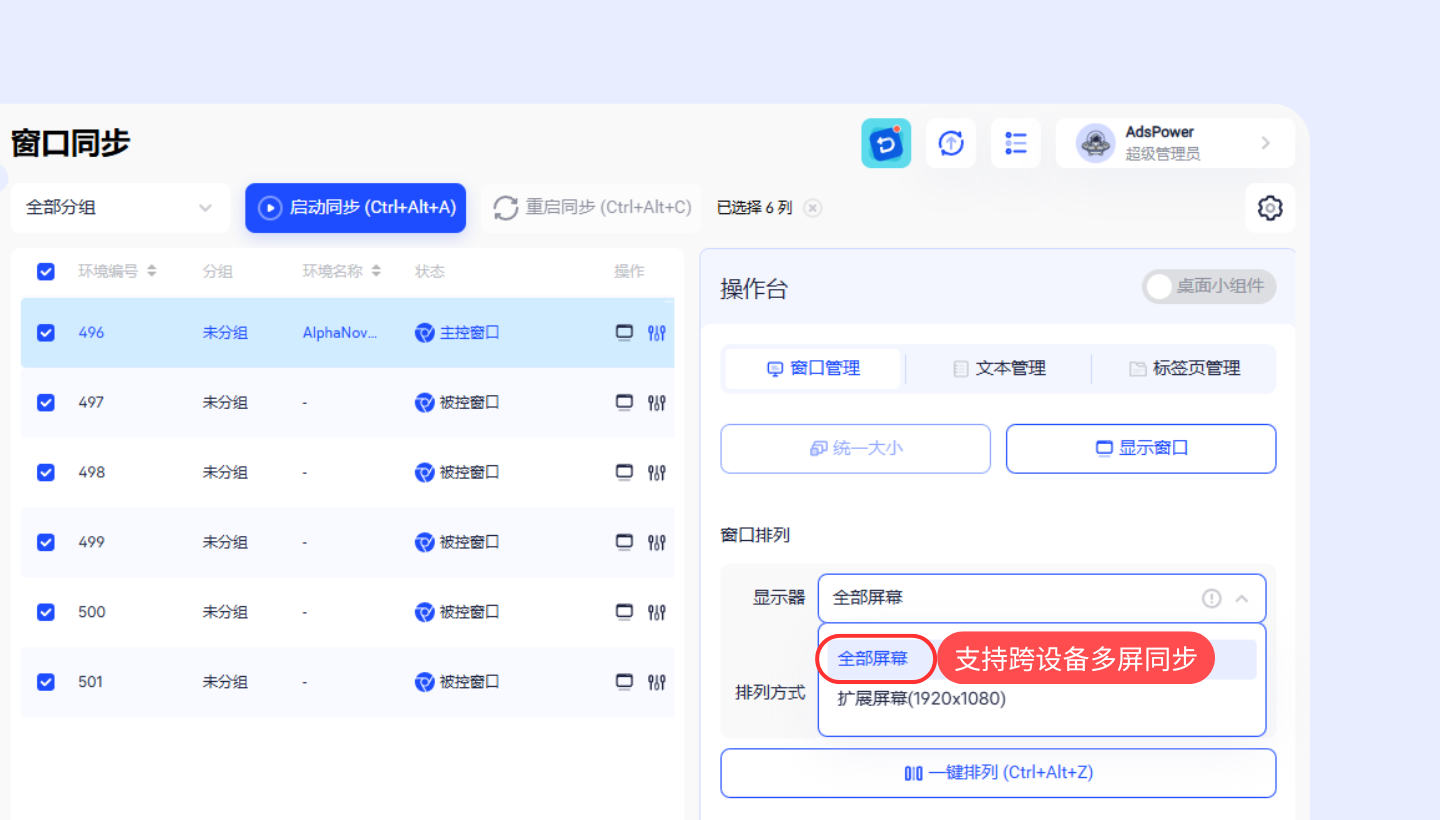Click 未分组 cell in row 499
Viewport: 1440px width, 820px height.
coord(225,542)
